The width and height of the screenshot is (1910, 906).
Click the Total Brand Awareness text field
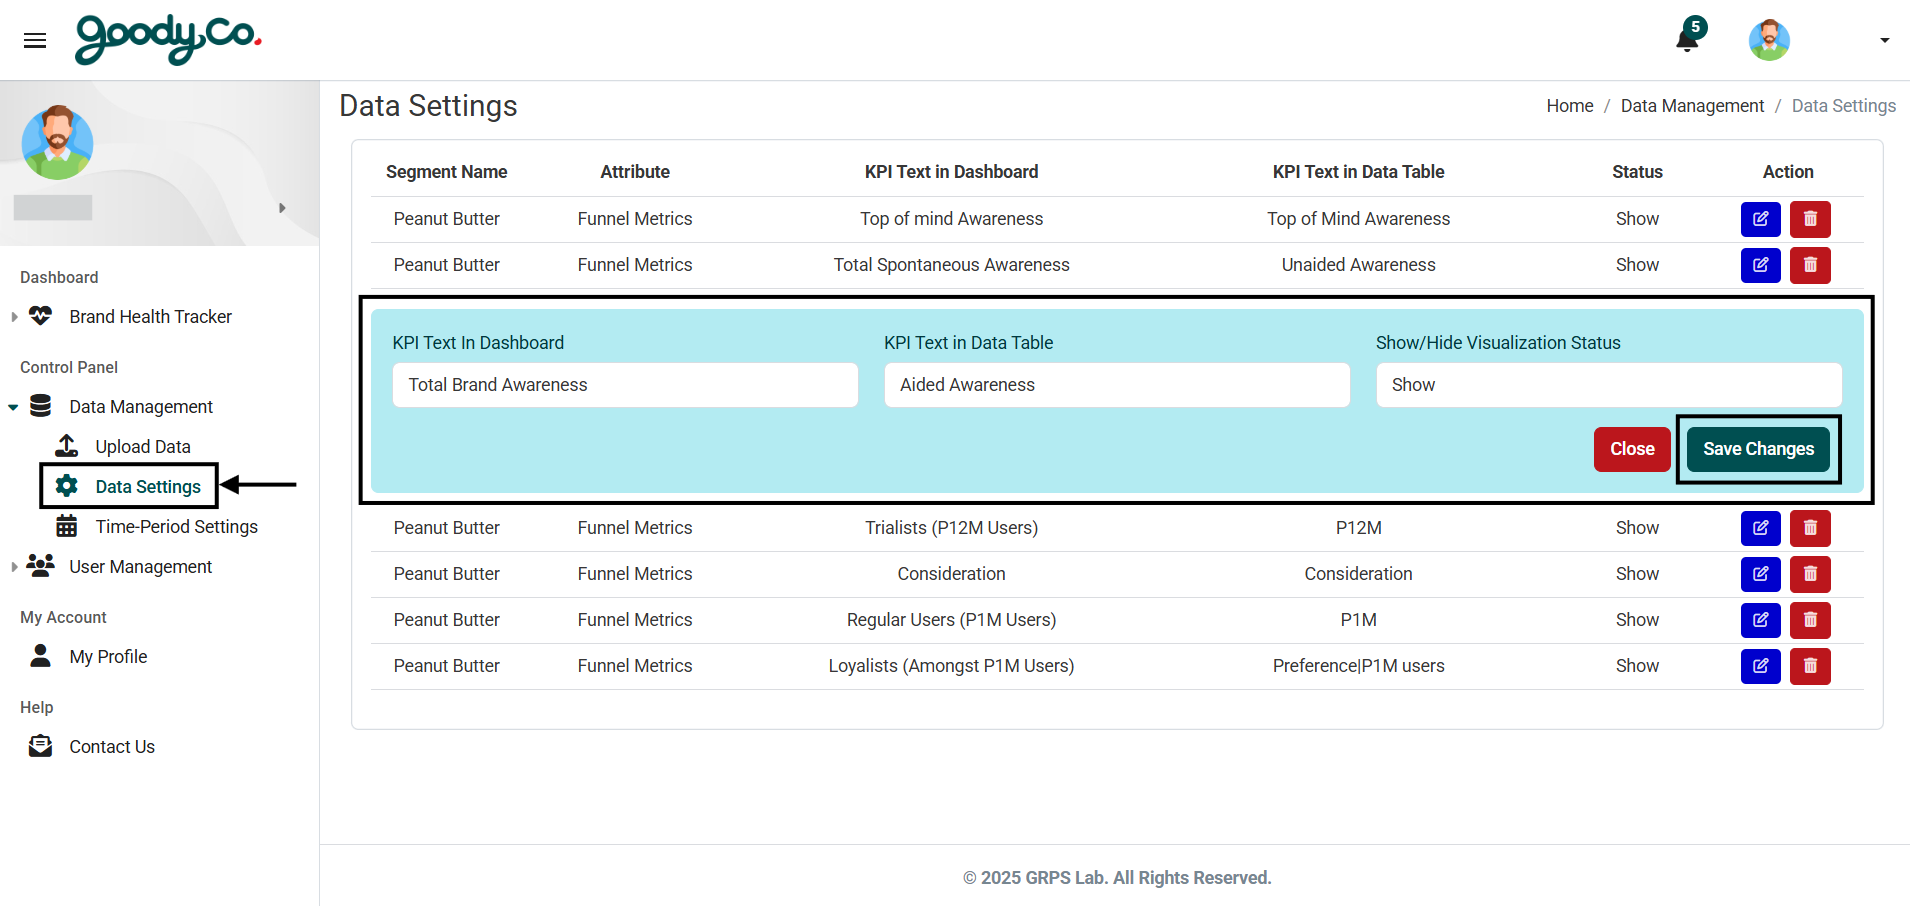point(624,385)
